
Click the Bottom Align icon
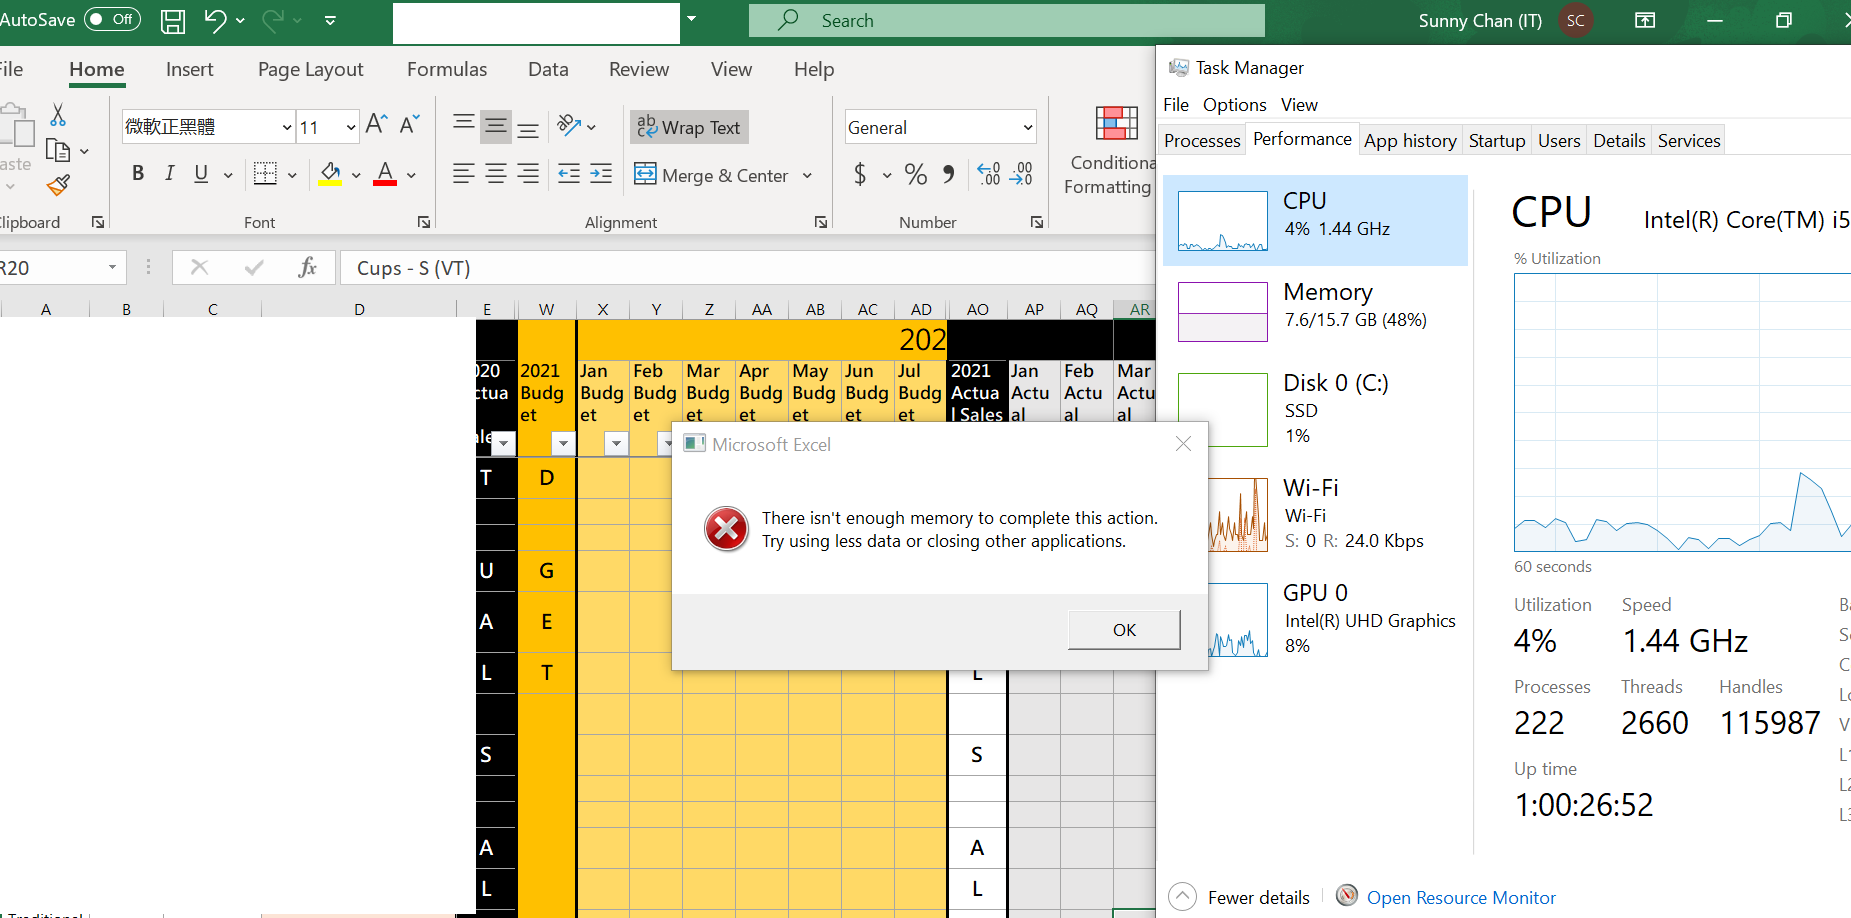click(x=528, y=128)
